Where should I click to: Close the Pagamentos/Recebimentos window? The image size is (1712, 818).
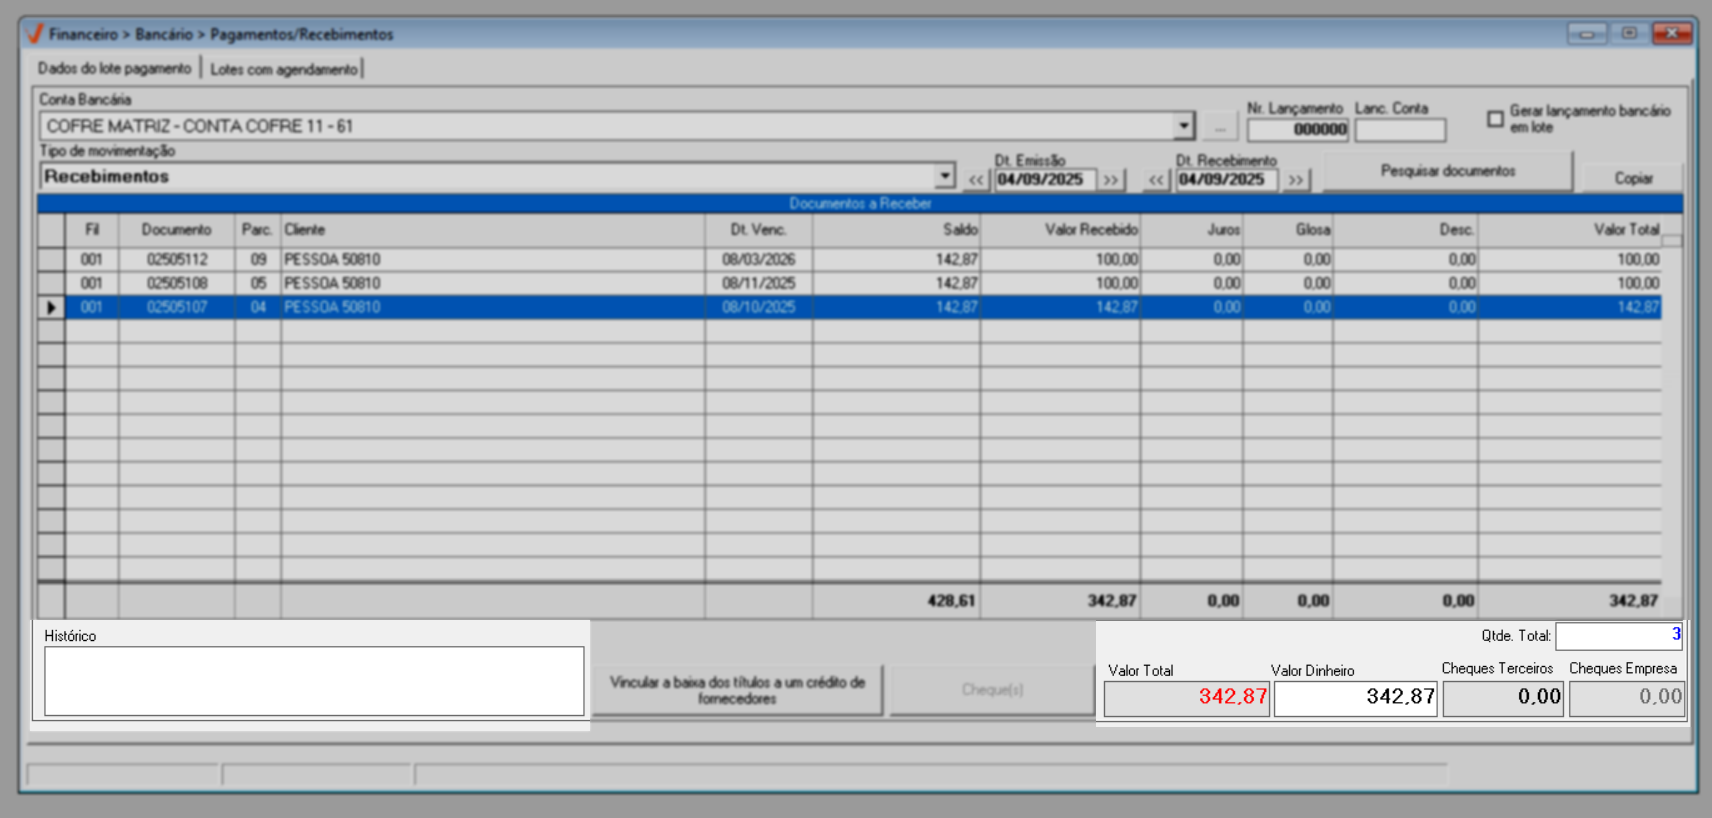pyautogui.click(x=1672, y=34)
